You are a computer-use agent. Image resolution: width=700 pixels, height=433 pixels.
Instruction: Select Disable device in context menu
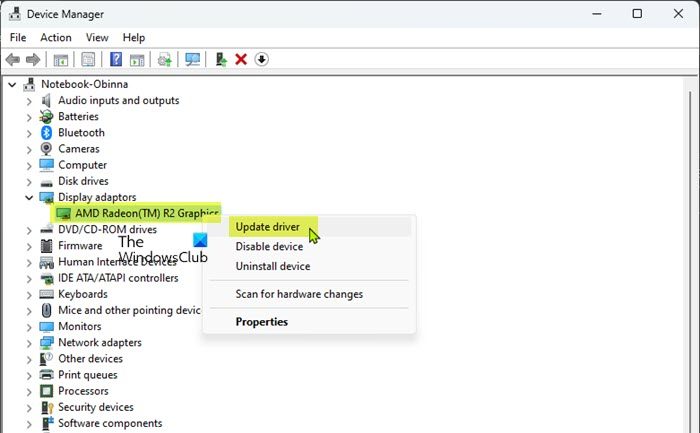[269, 247]
